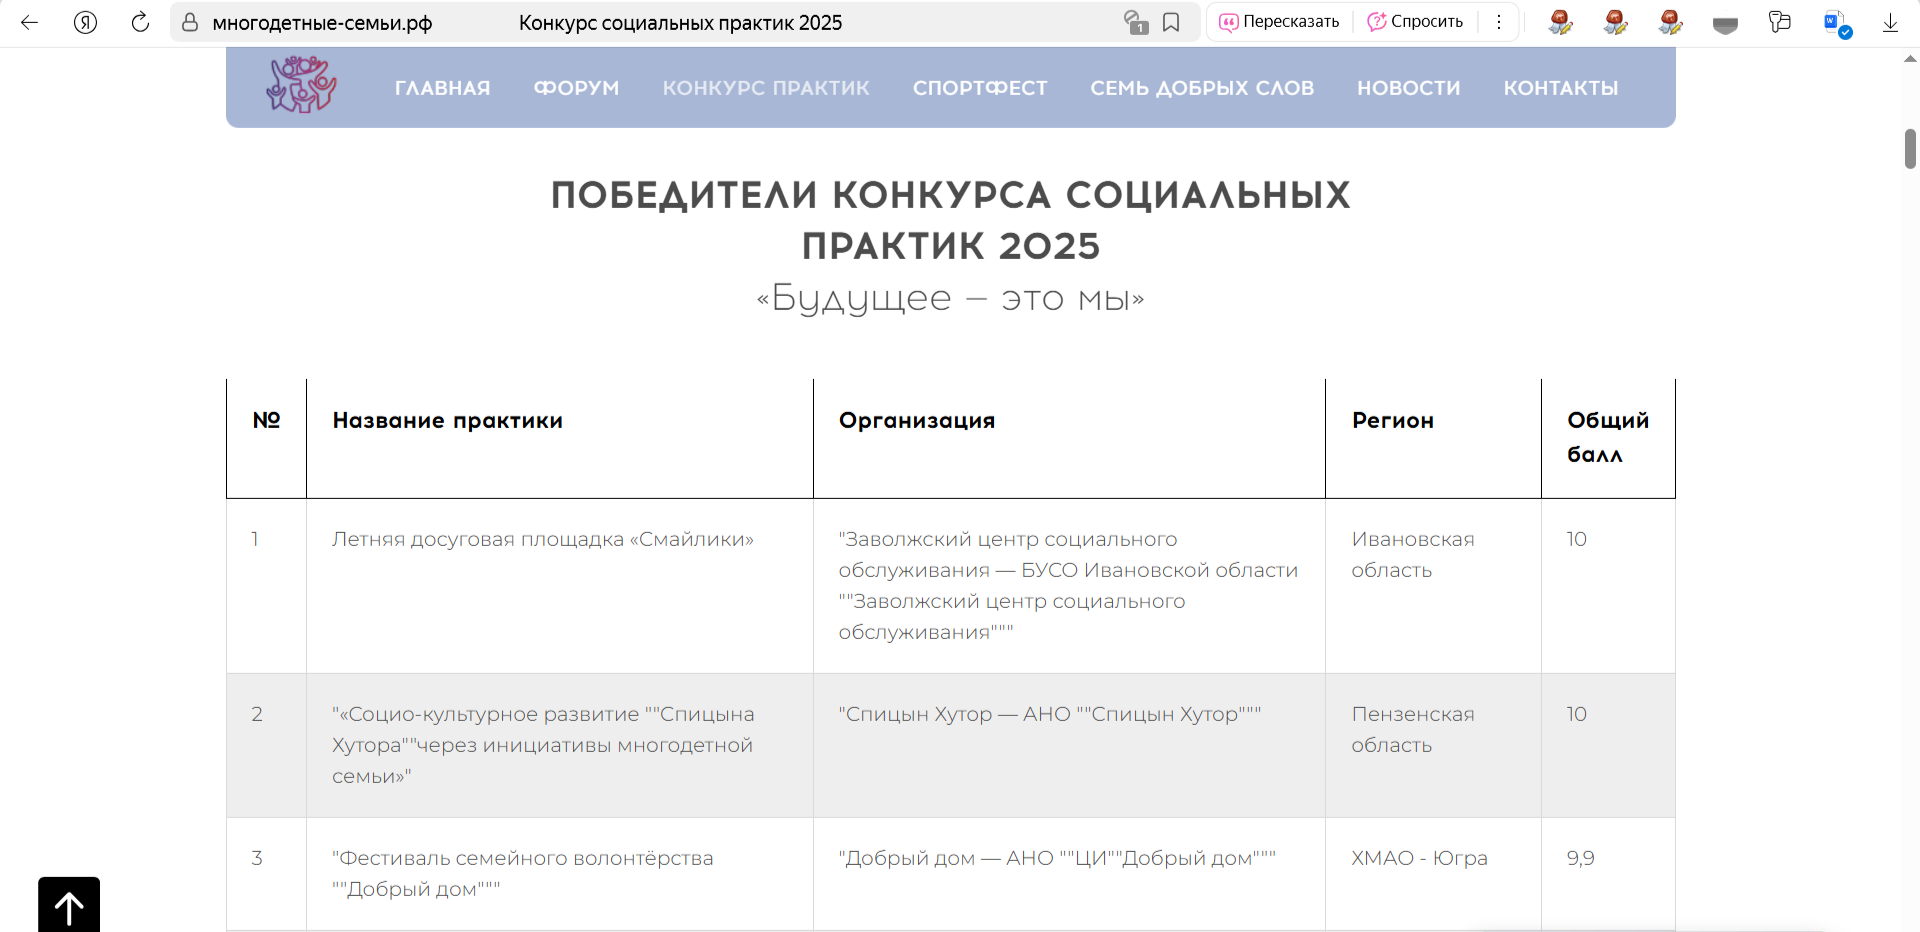Image resolution: width=1920 pixels, height=932 pixels.
Task: Click the Yandex "Я" home icon
Action: click(x=86, y=22)
